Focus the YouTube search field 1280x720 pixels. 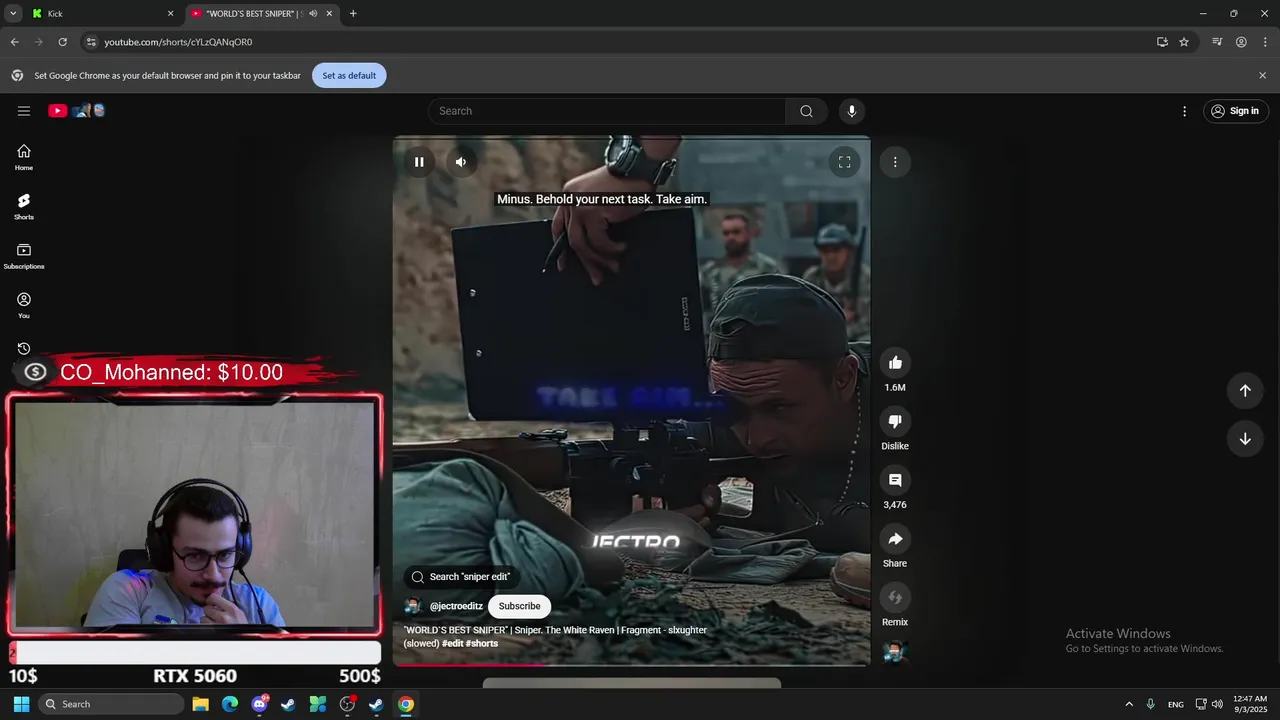point(607,111)
